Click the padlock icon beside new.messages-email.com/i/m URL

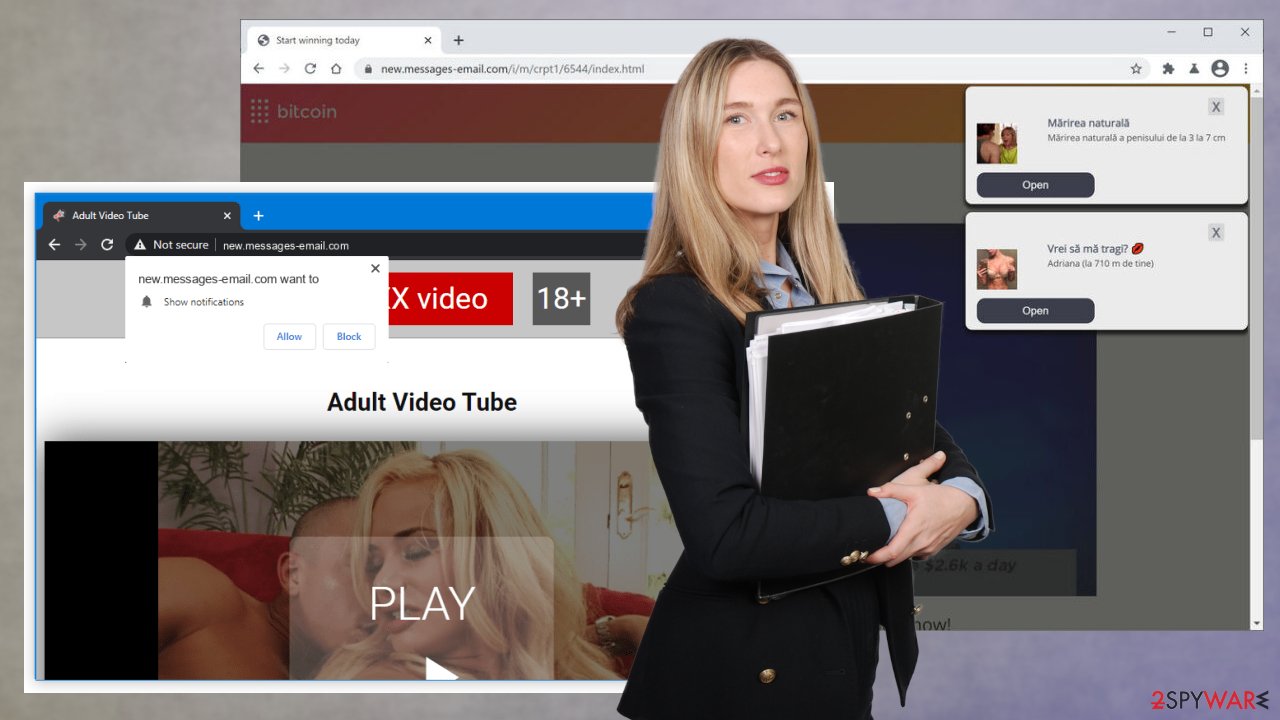coord(367,69)
